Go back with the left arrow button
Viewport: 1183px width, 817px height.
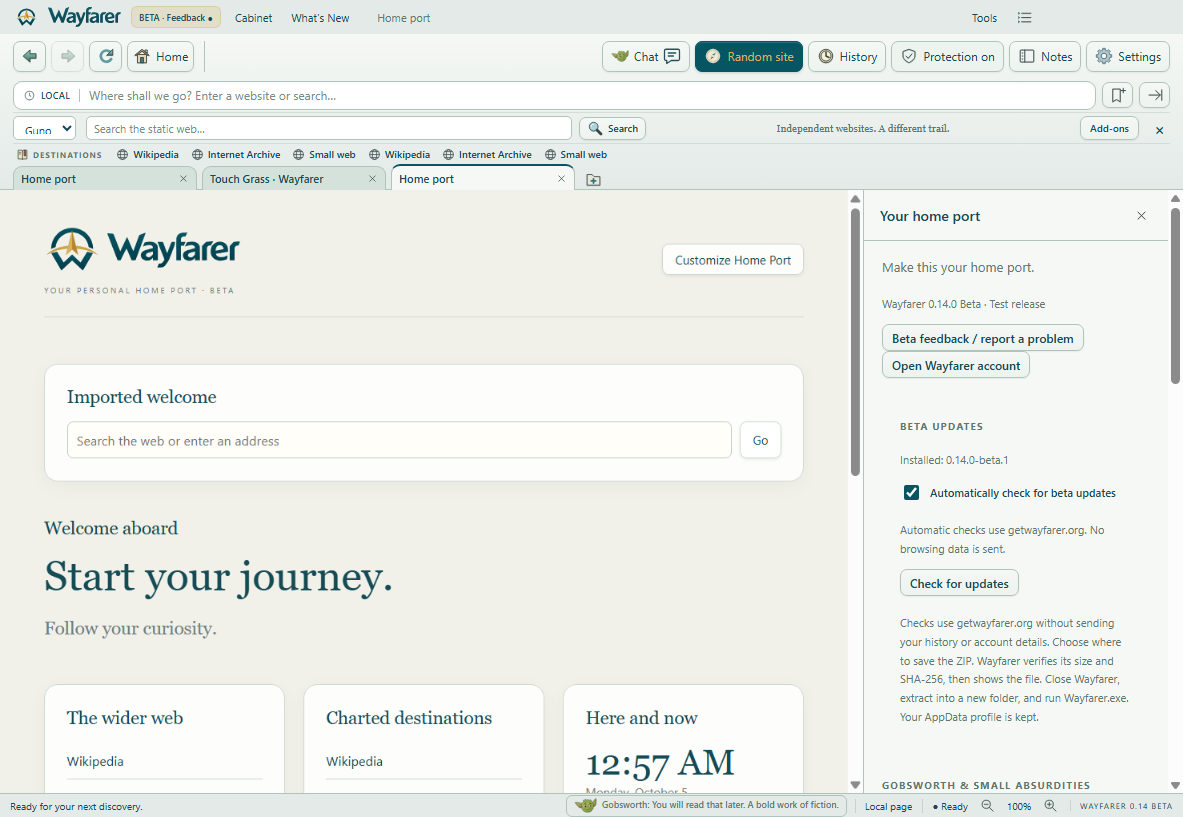(x=29, y=57)
